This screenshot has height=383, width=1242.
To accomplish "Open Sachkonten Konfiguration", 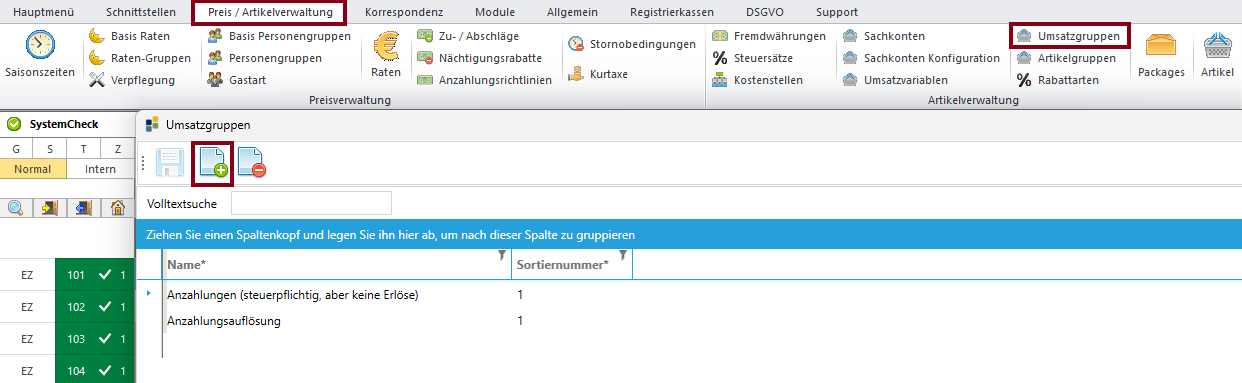I will pos(921,58).
